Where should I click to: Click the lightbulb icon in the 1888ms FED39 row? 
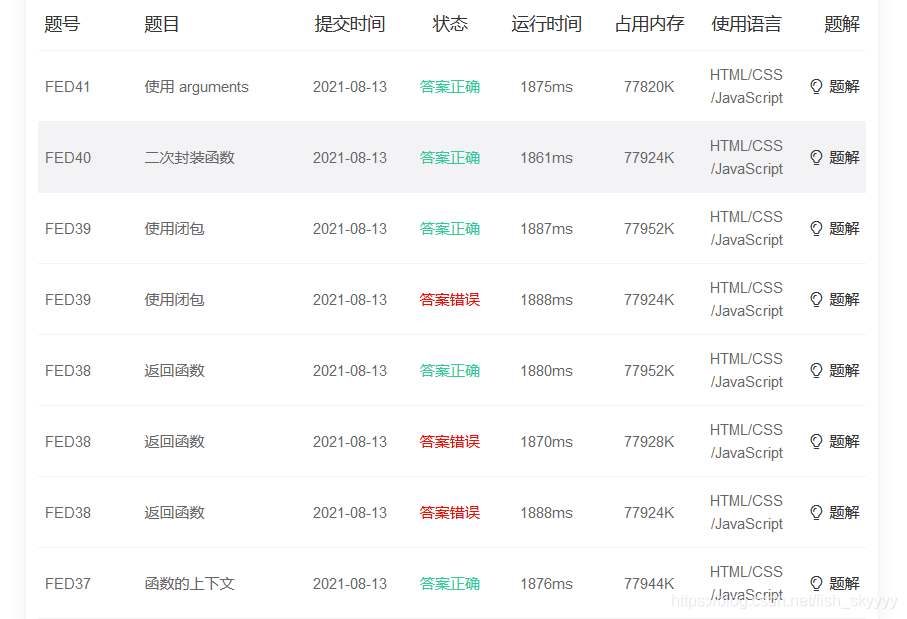click(816, 300)
